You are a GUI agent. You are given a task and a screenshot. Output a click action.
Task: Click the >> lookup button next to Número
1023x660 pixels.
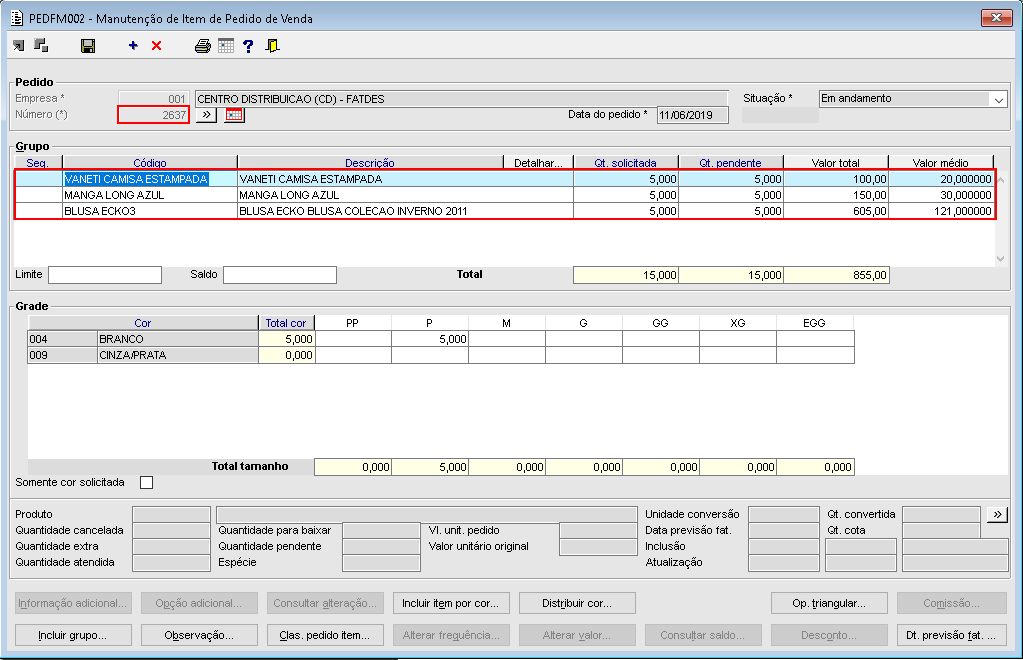[x=206, y=115]
